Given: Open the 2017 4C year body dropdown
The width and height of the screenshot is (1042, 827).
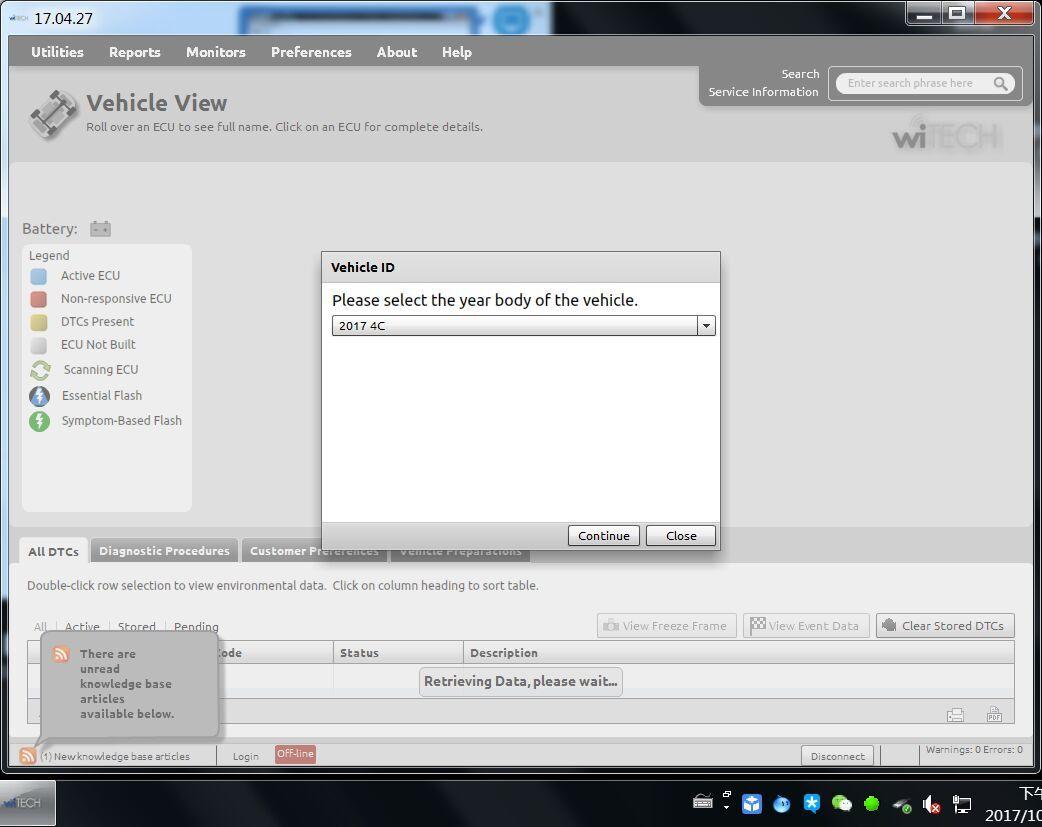Looking at the screenshot, I should click(x=706, y=325).
